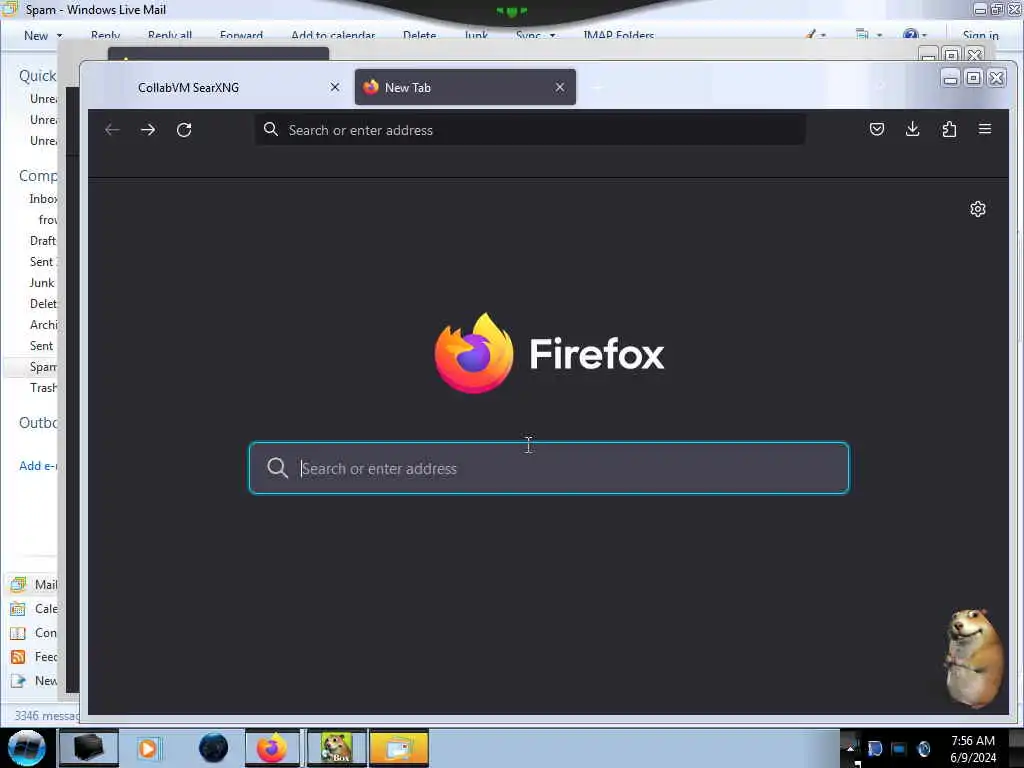
Task: Go forward with Firefox forward arrow
Action: coord(148,130)
